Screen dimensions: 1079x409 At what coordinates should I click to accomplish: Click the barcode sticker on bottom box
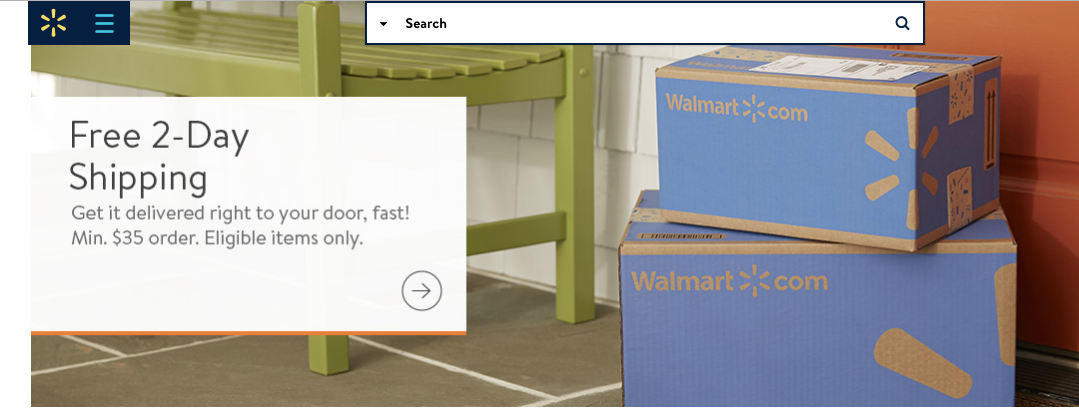[x=682, y=236]
